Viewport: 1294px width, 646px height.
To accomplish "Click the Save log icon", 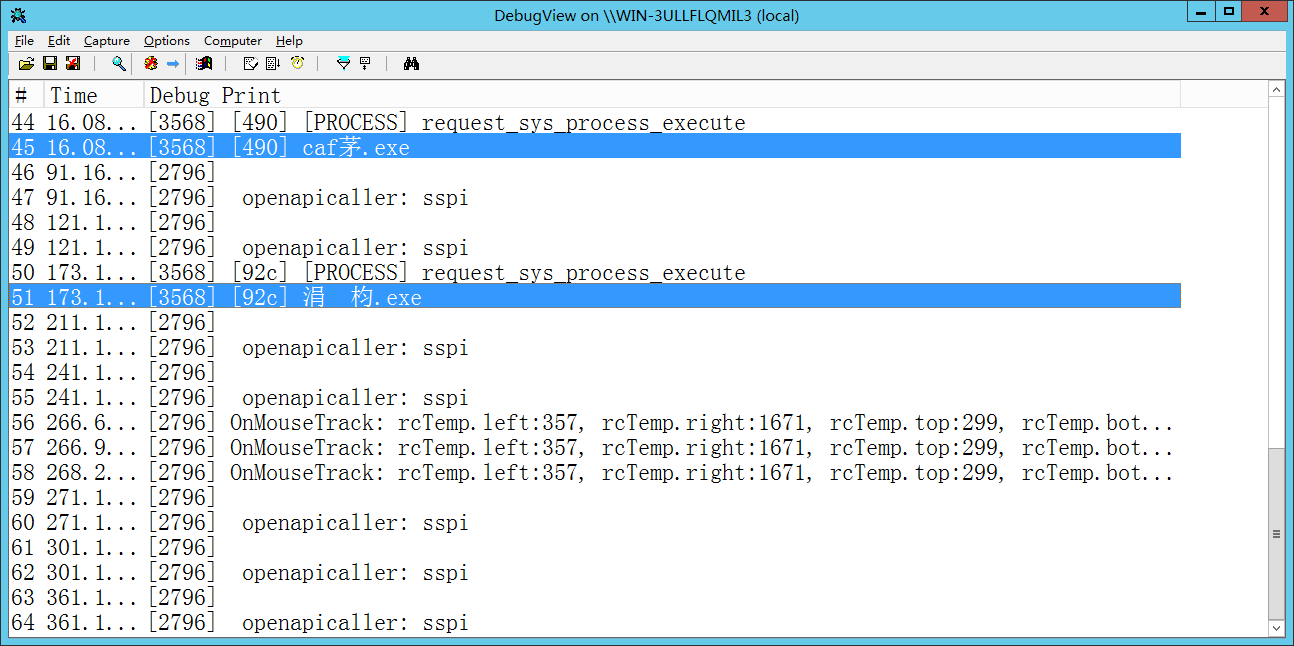I will (49, 63).
